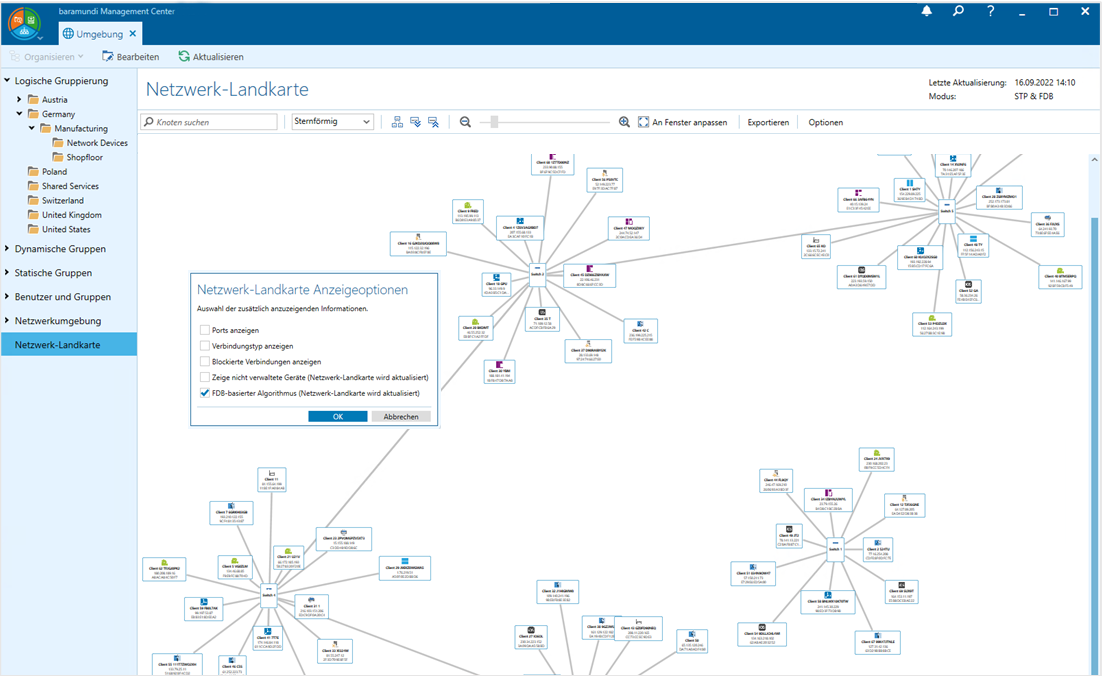The height and width of the screenshot is (676, 1103).
Task: Uncheck FDB-basierter Algorithmus option
Action: (x=205, y=393)
